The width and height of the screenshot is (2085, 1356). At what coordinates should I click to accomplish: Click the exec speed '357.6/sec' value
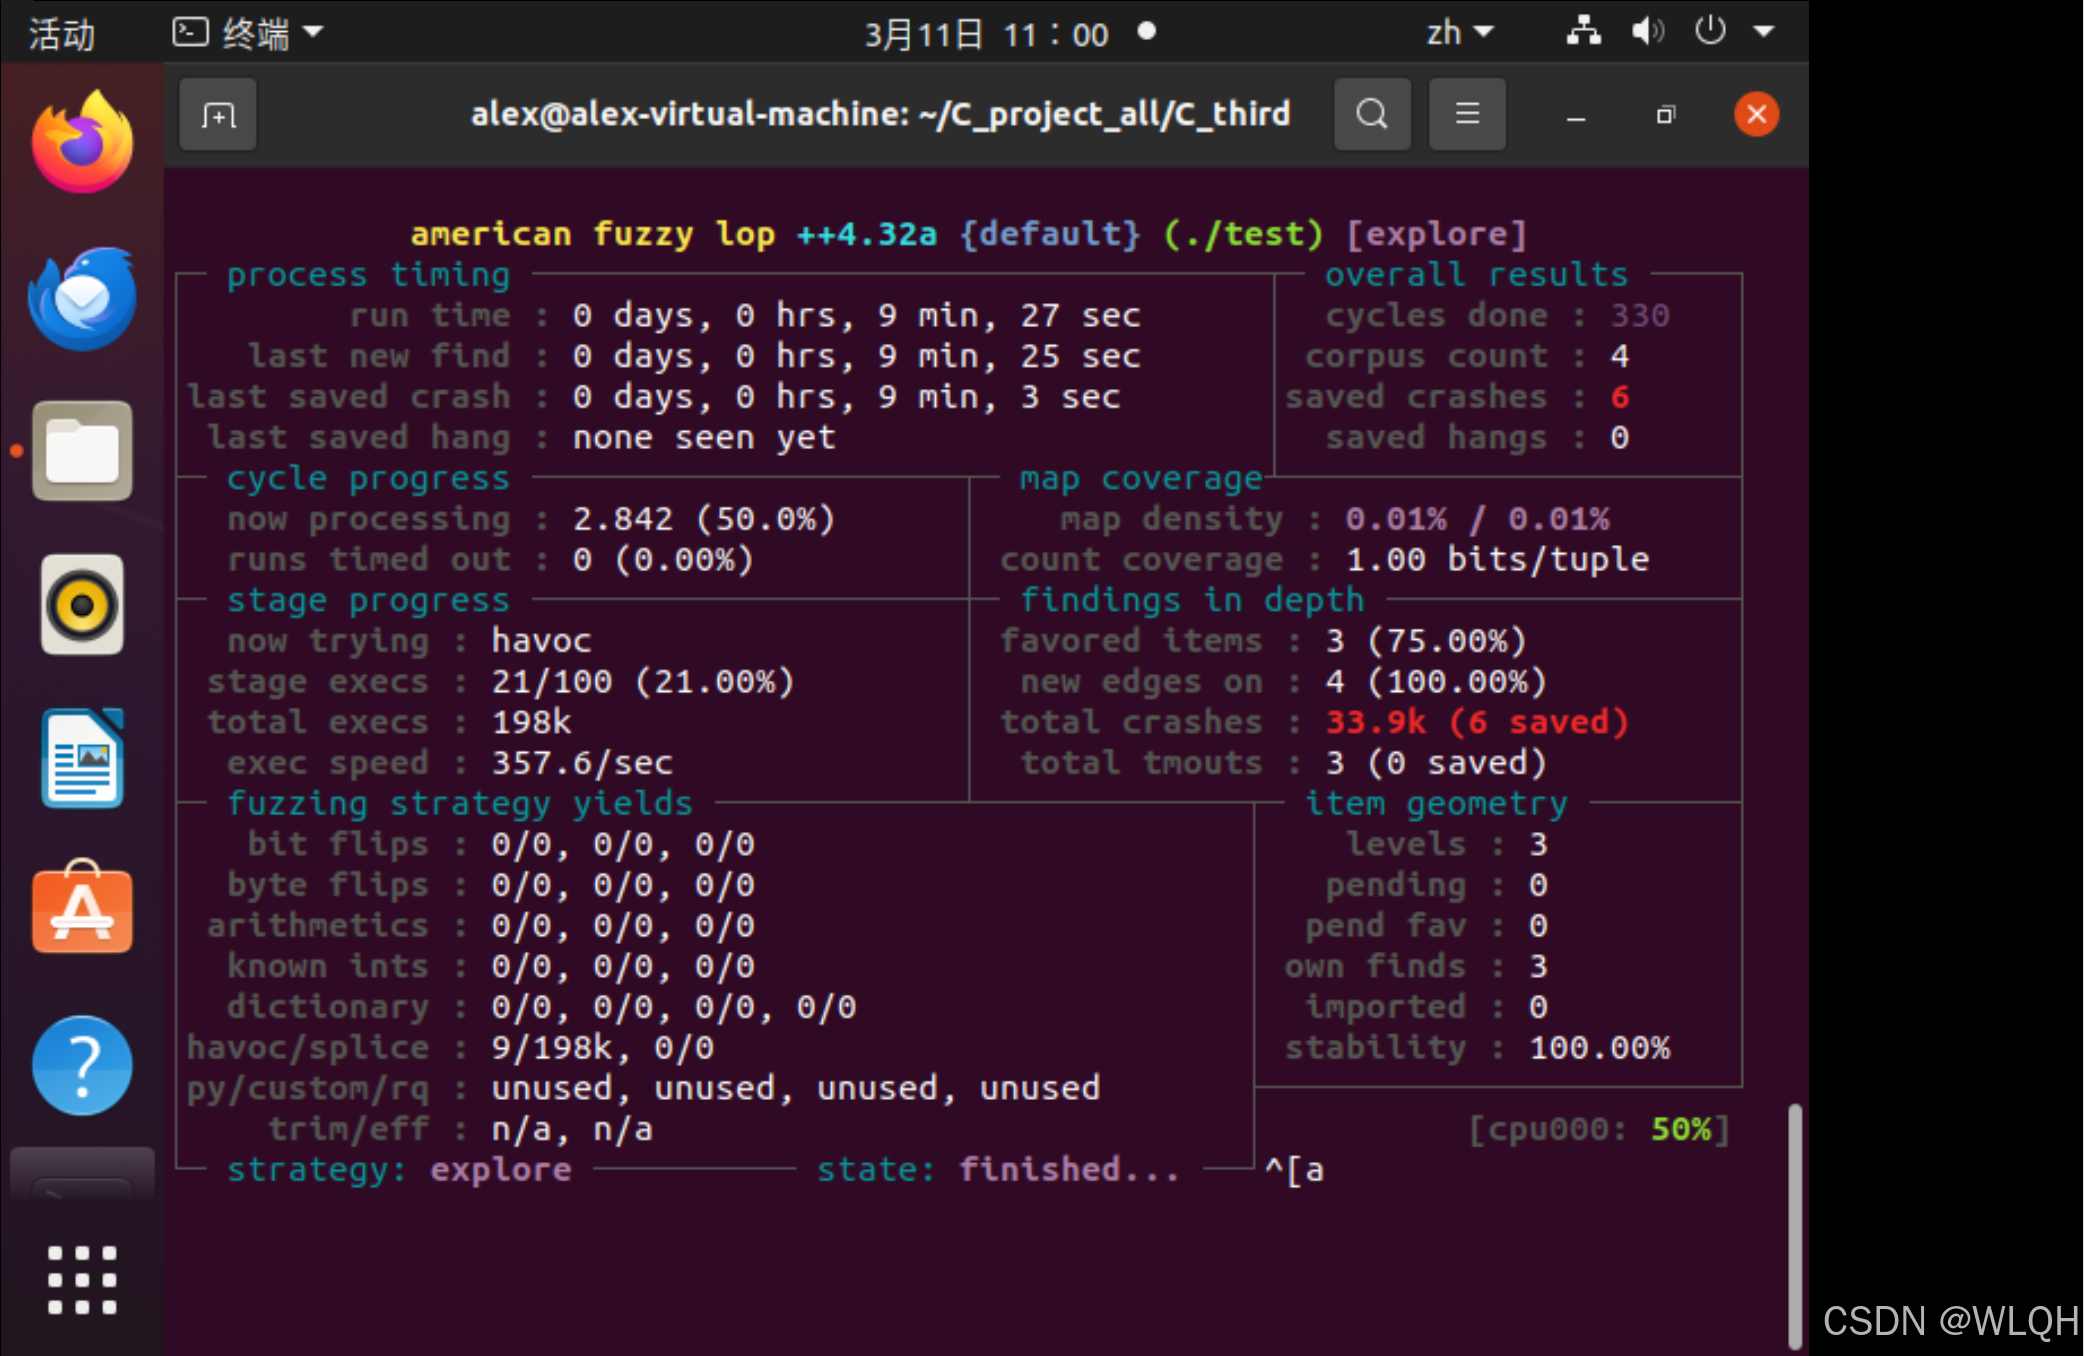[x=582, y=763]
